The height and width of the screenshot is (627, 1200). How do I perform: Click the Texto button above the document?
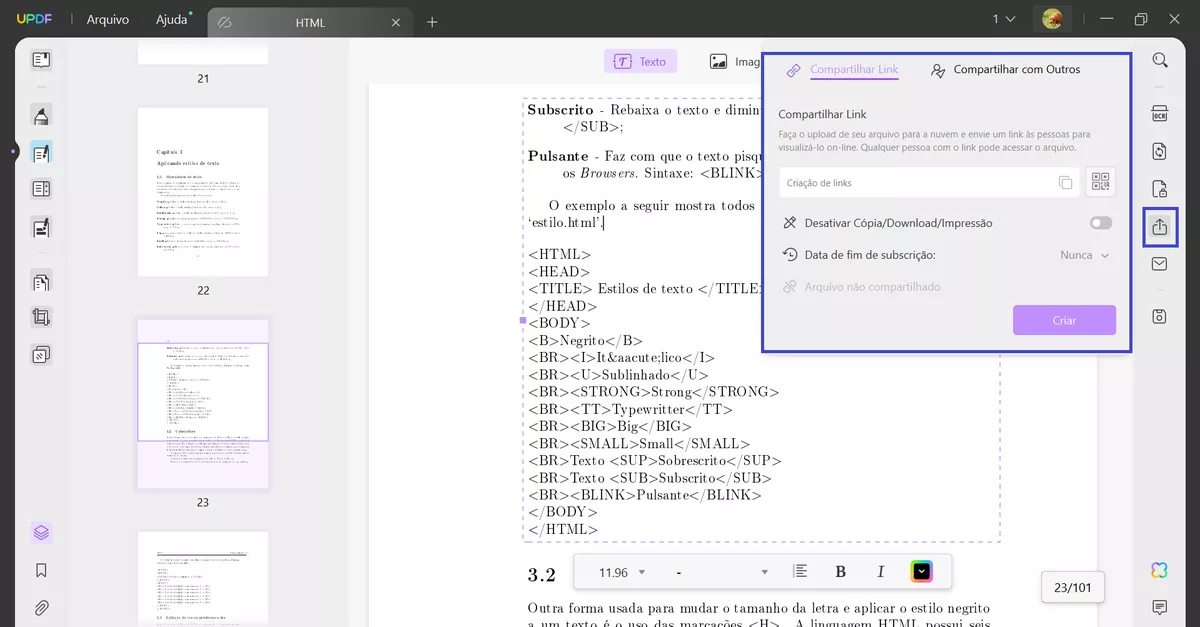tap(640, 60)
